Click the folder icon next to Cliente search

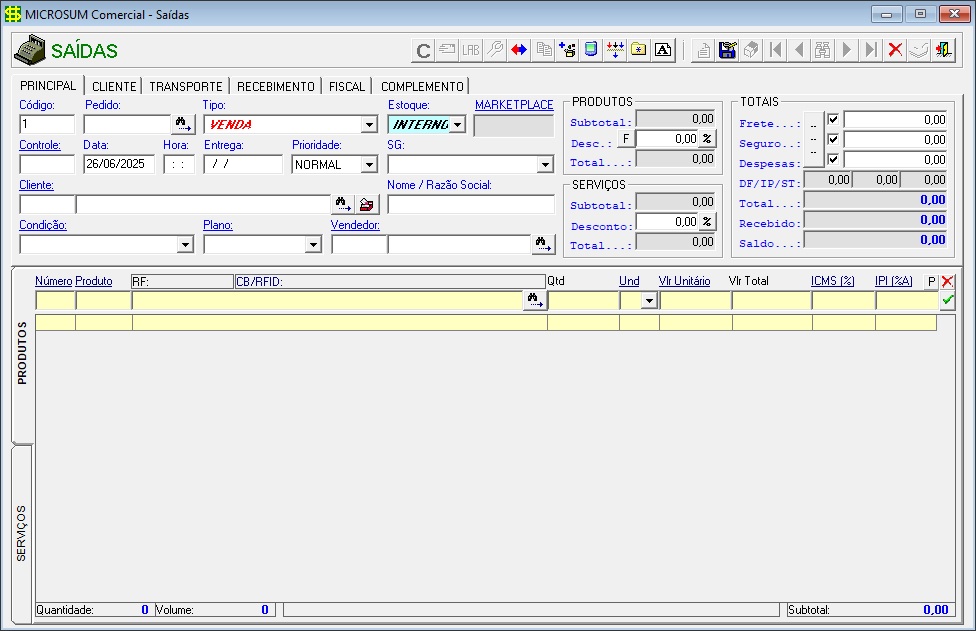click(x=368, y=204)
